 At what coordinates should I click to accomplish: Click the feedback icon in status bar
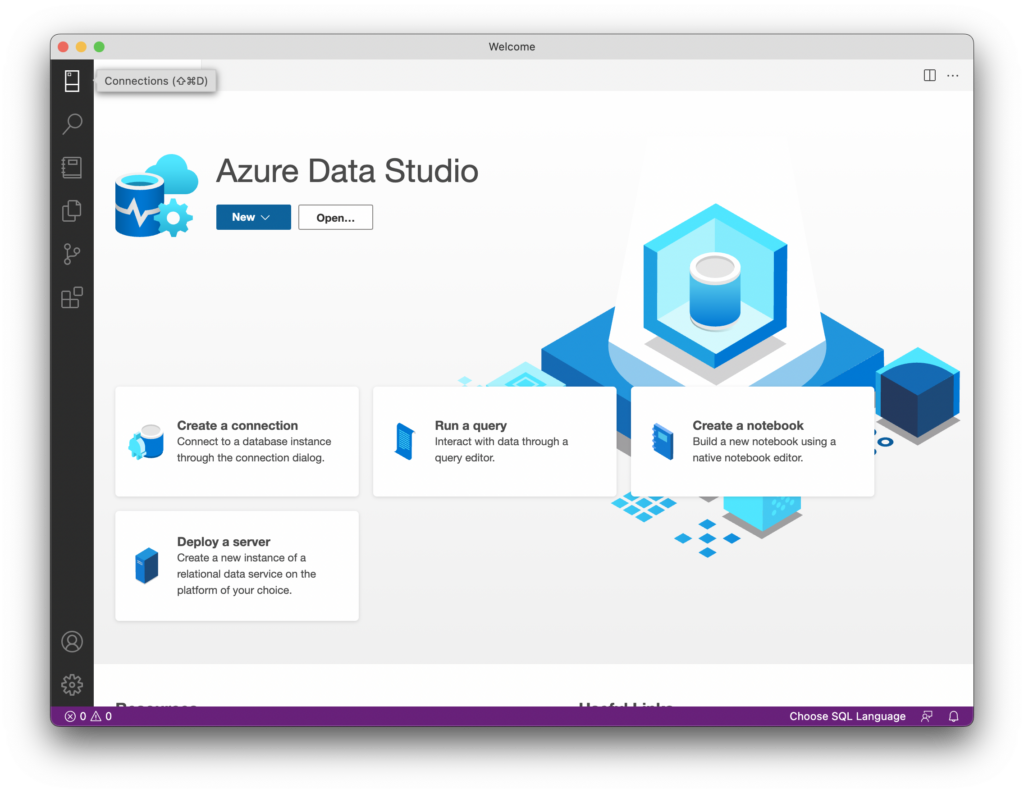tap(927, 716)
